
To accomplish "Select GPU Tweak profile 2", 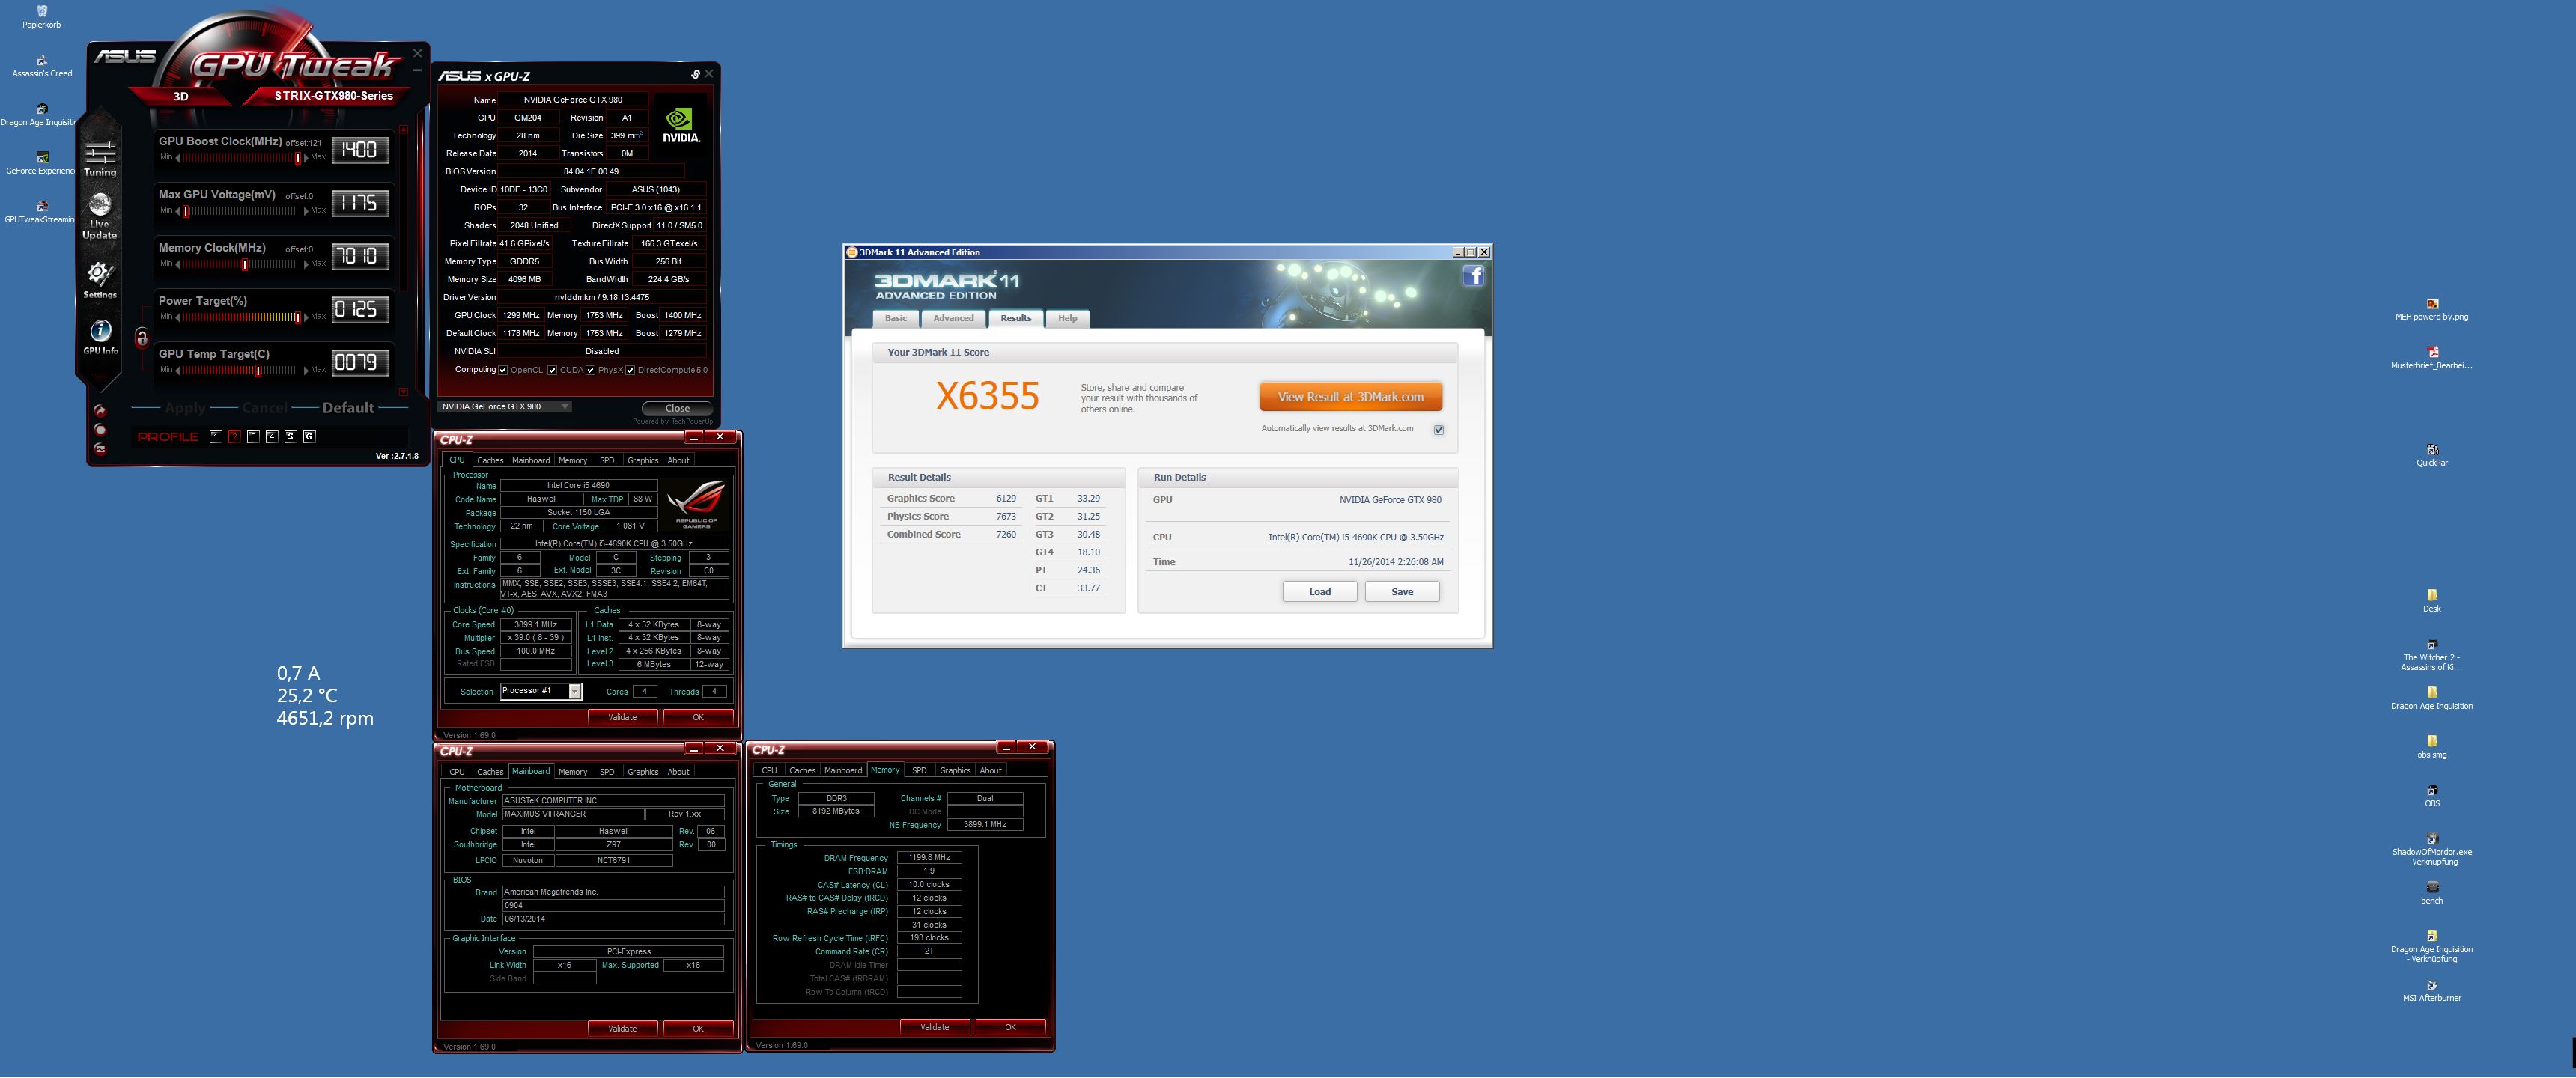I will (234, 437).
